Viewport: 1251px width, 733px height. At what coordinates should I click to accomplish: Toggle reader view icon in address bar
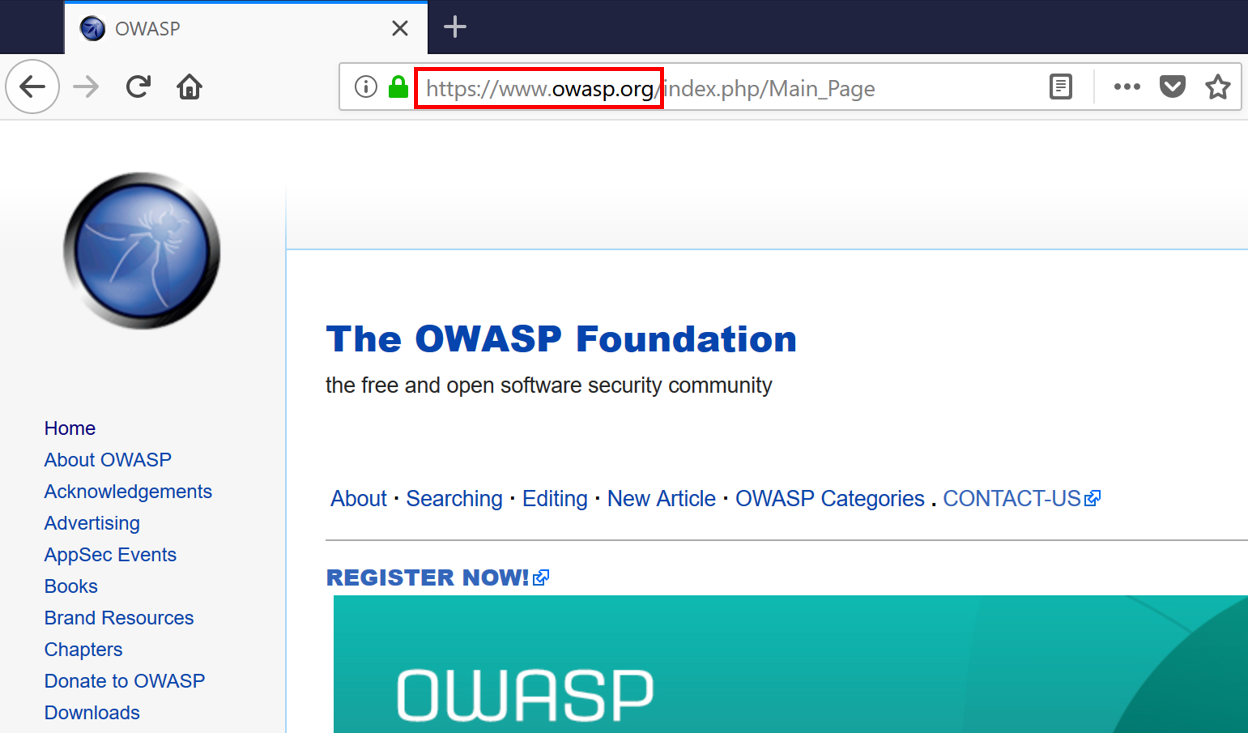pyautogui.click(x=1060, y=87)
